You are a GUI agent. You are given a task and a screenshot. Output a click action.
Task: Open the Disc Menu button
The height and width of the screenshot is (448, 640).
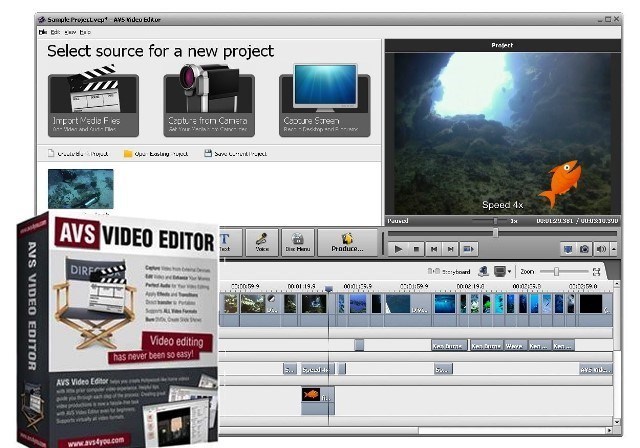[x=298, y=243]
